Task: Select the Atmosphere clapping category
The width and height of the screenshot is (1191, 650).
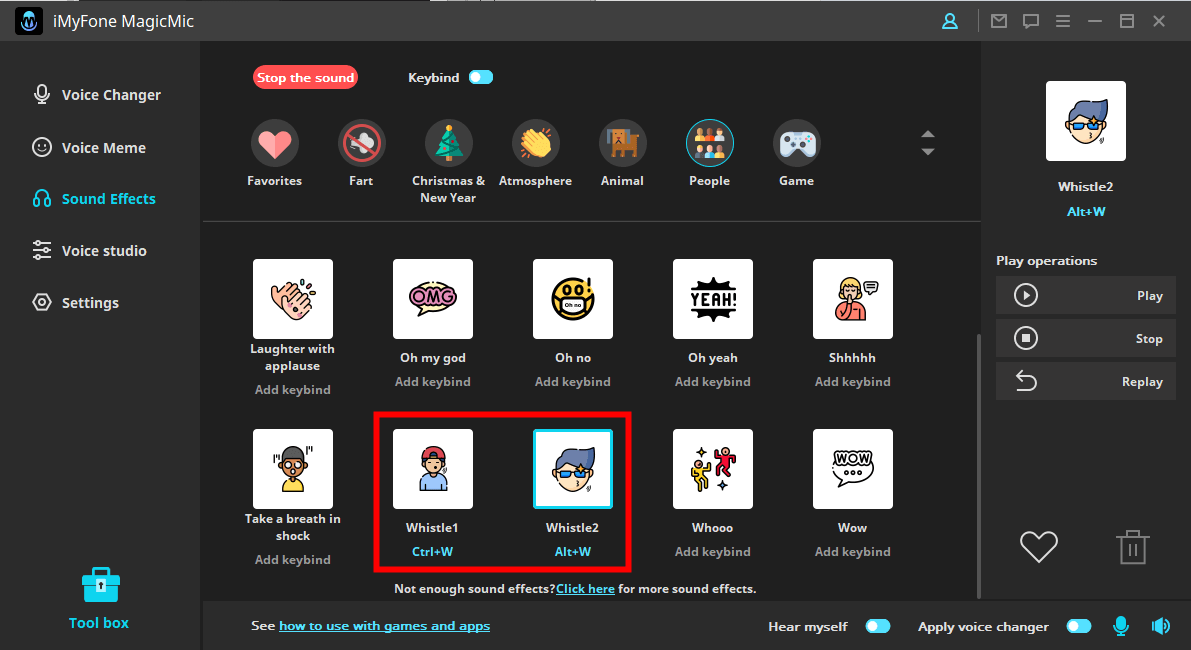Action: click(535, 144)
